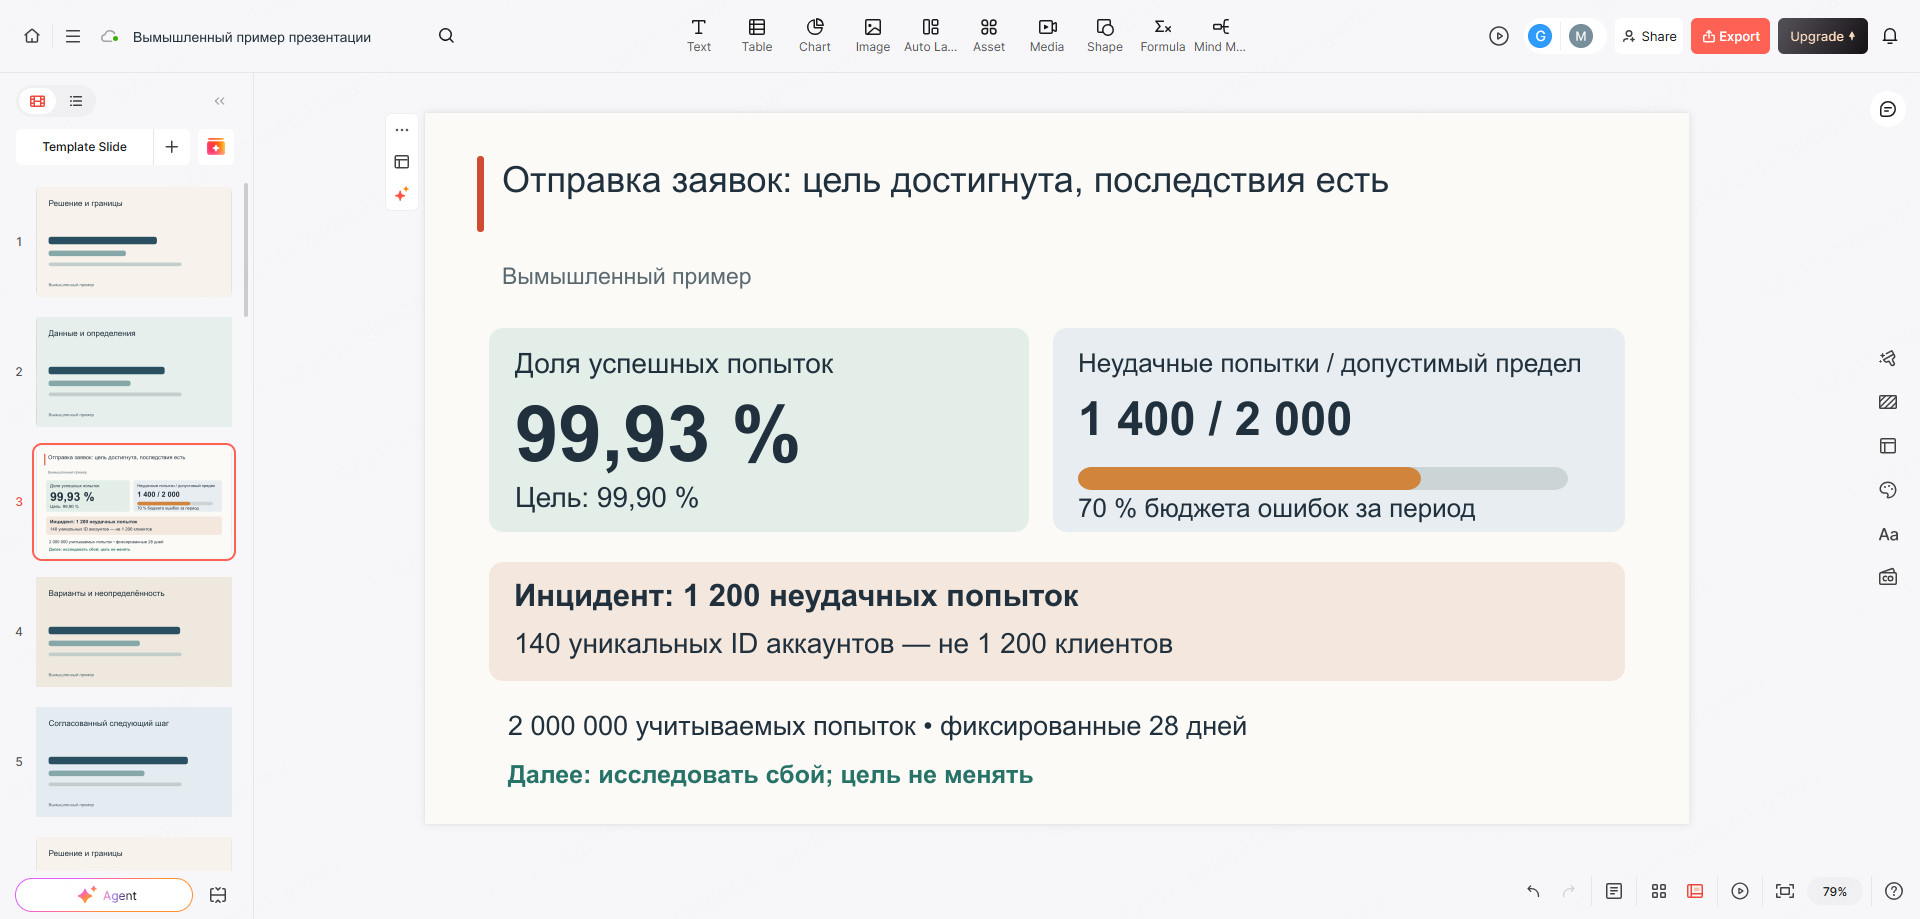
Task: Open the 79% zoom level control
Action: click(1834, 891)
